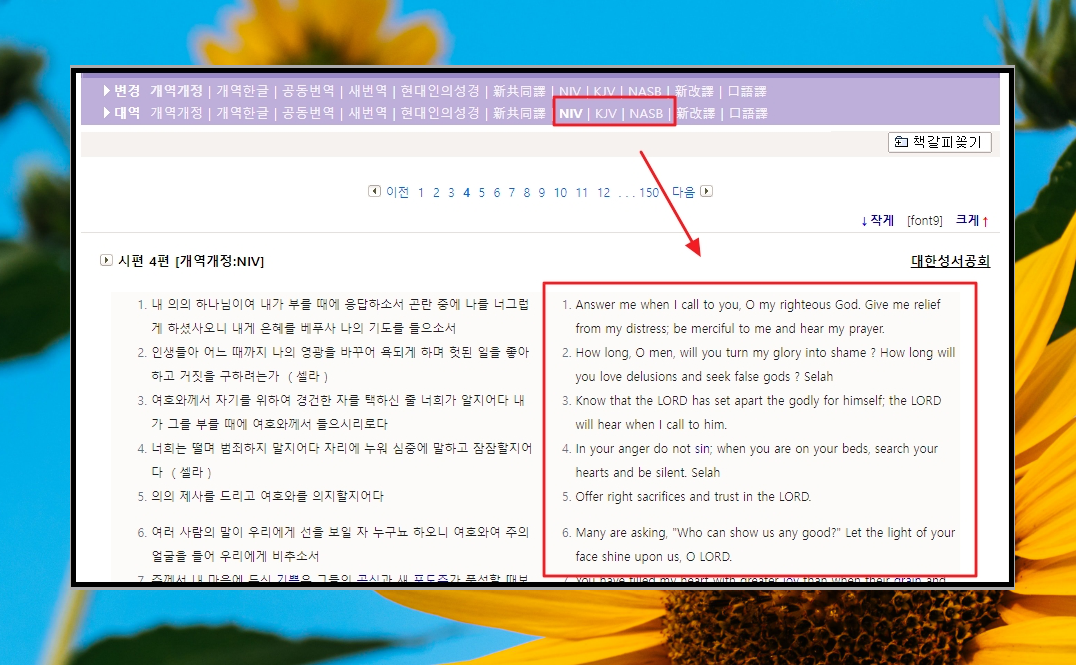The height and width of the screenshot is (665, 1076).
Task: Open chapter 5 in the pagination
Action: tap(482, 192)
